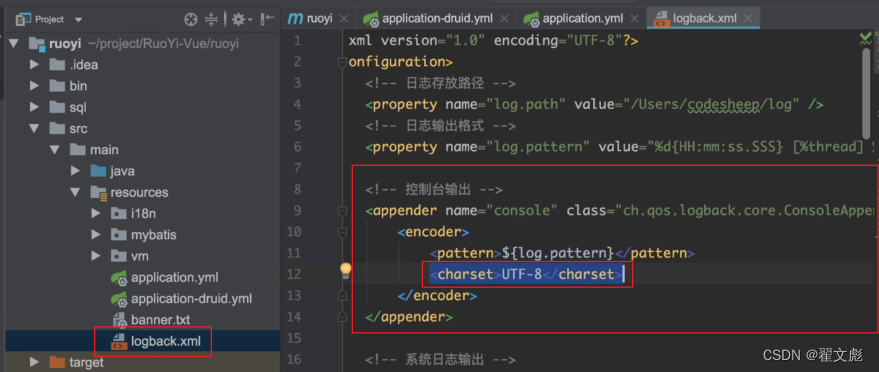This screenshot has width=879, height=372.
Task: Select the sql folder in tree
Action: coord(68,107)
